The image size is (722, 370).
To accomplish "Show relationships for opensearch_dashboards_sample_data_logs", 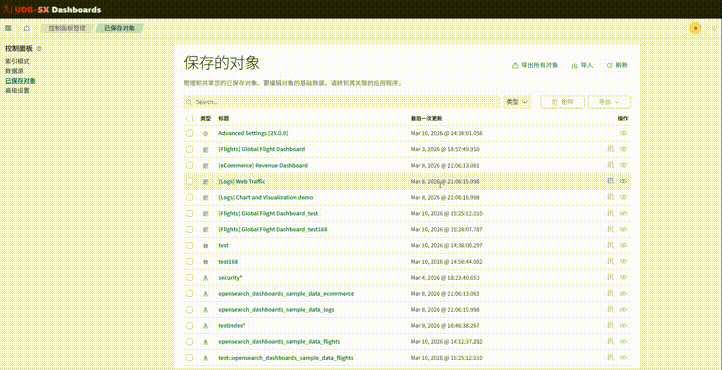I will (623, 310).
